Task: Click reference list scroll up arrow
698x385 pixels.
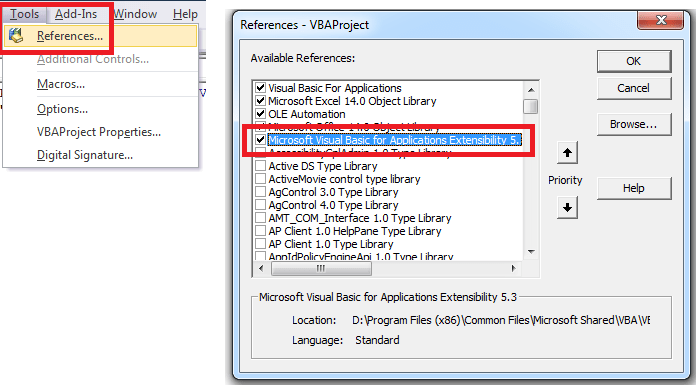Action: point(531,90)
